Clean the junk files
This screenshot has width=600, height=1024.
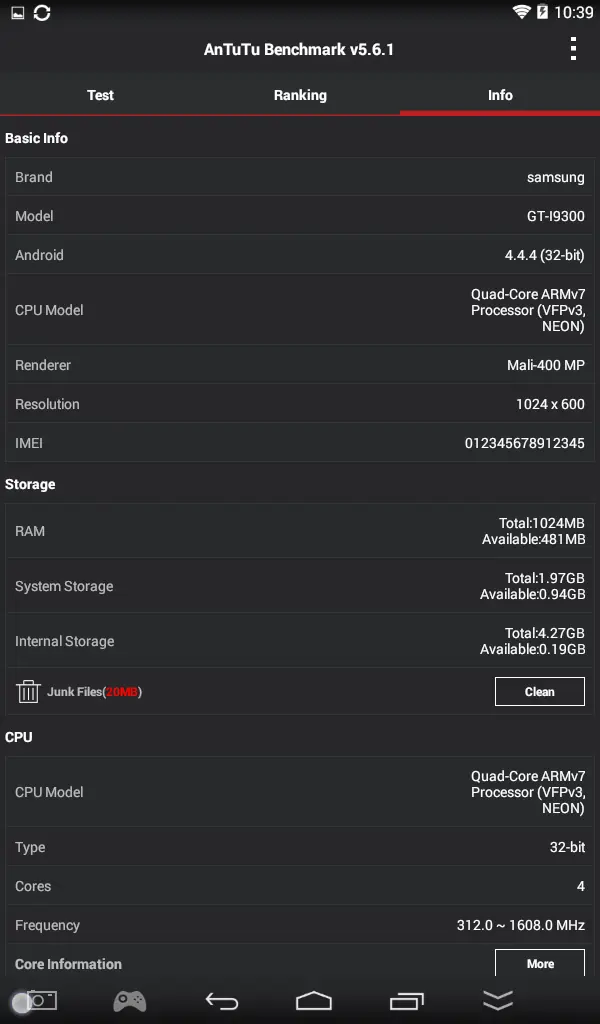pos(540,692)
